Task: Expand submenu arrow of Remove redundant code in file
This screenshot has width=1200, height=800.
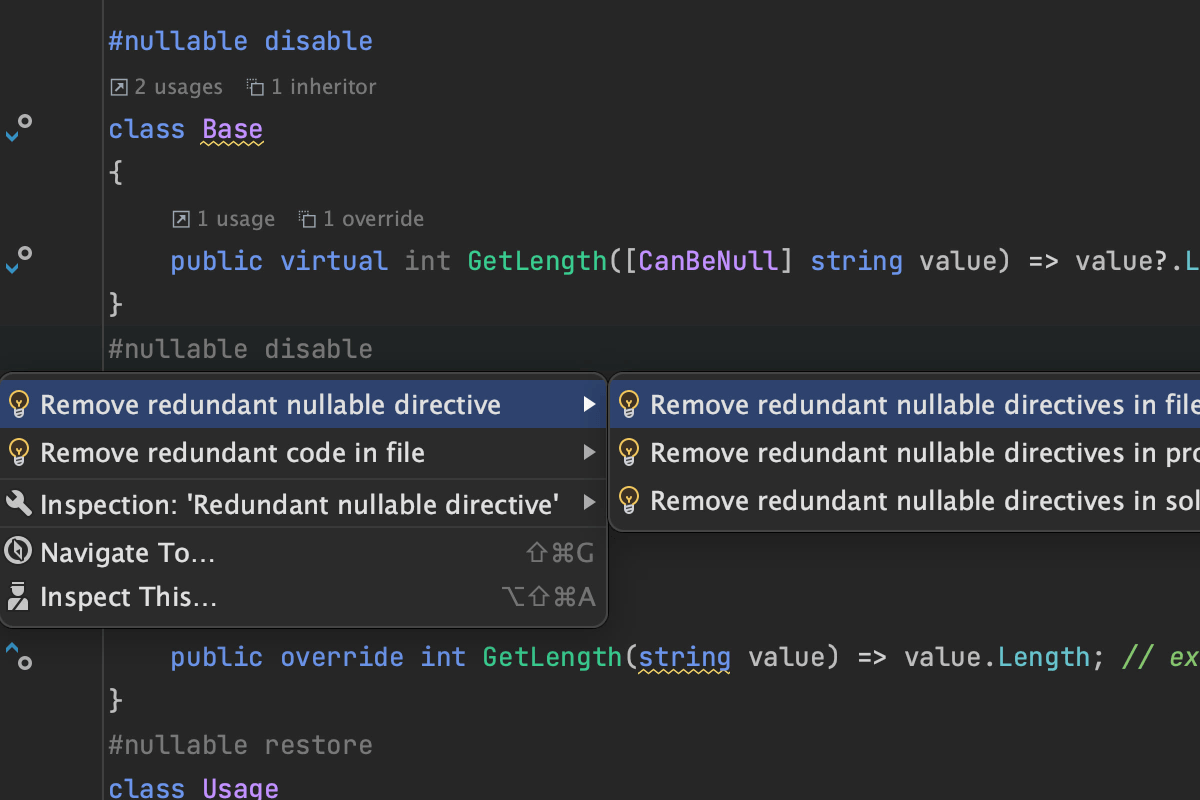Action: click(x=590, y=453)
